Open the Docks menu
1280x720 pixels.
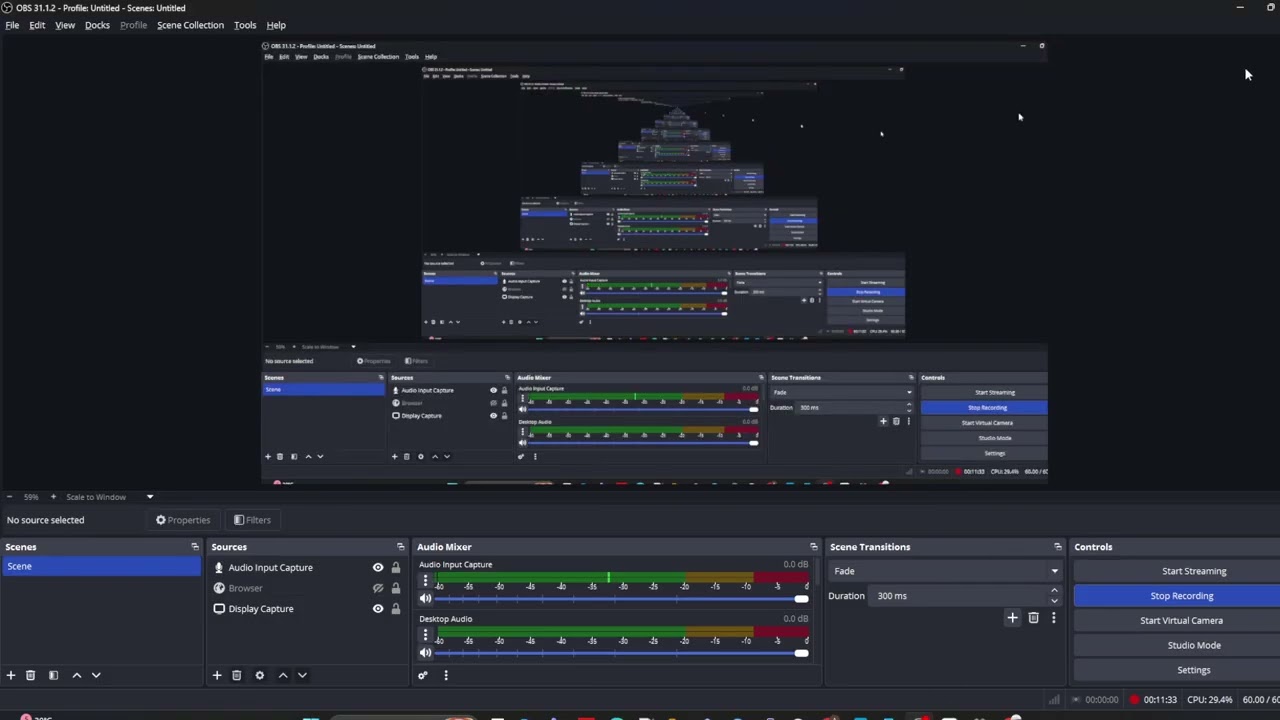97,25
